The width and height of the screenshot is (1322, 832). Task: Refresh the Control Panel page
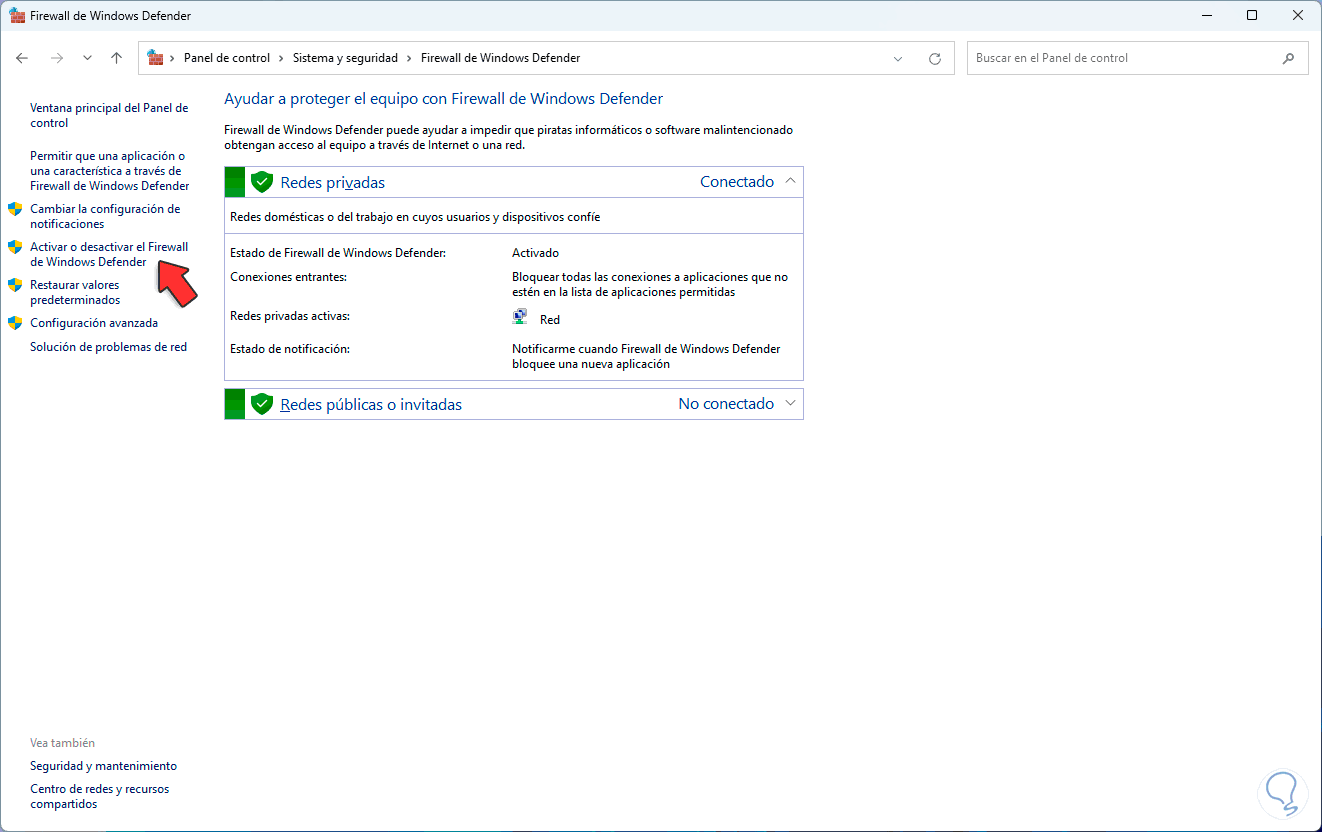point(935,58)
